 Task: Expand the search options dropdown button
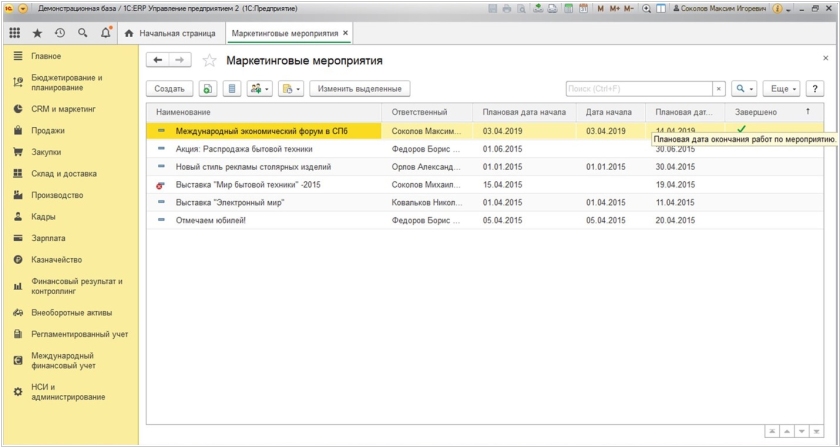coord(744,89)
